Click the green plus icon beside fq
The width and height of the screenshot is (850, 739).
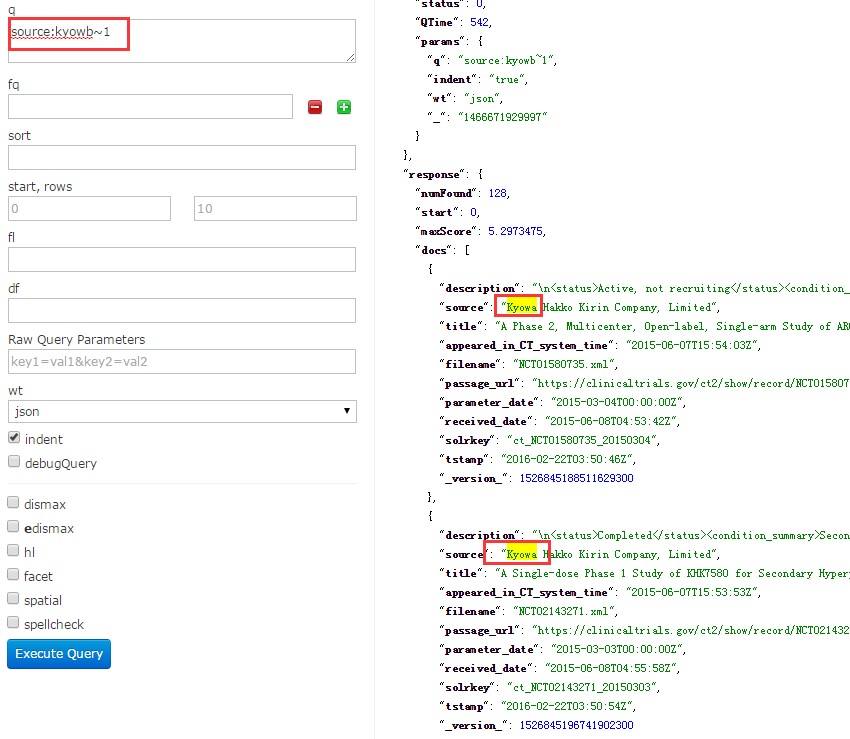(x=344, y=107)
